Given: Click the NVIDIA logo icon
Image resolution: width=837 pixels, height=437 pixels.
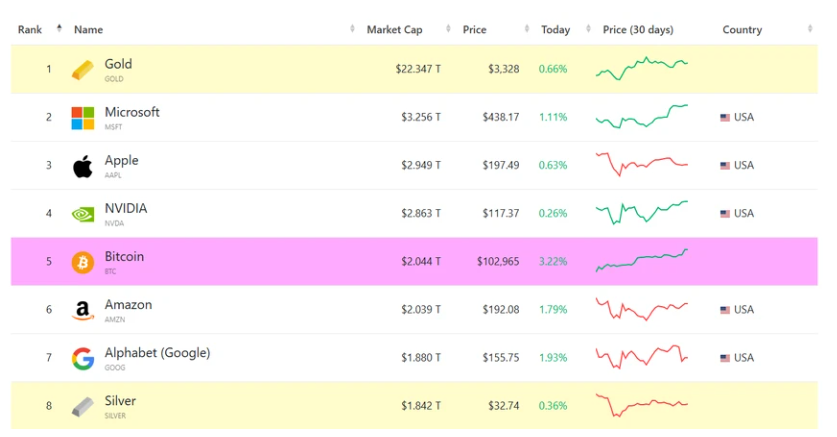Looking at the screenshot, I should click(82, 214).
